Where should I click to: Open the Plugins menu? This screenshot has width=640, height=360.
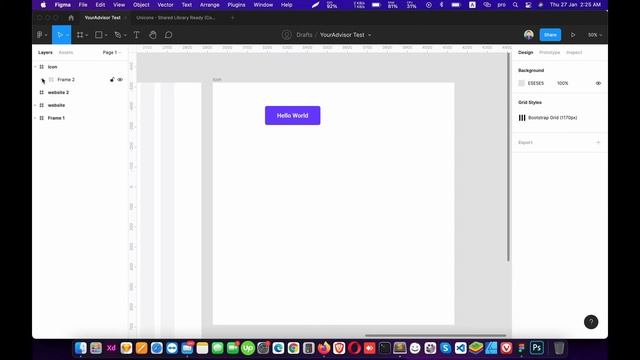coord(236,5)
